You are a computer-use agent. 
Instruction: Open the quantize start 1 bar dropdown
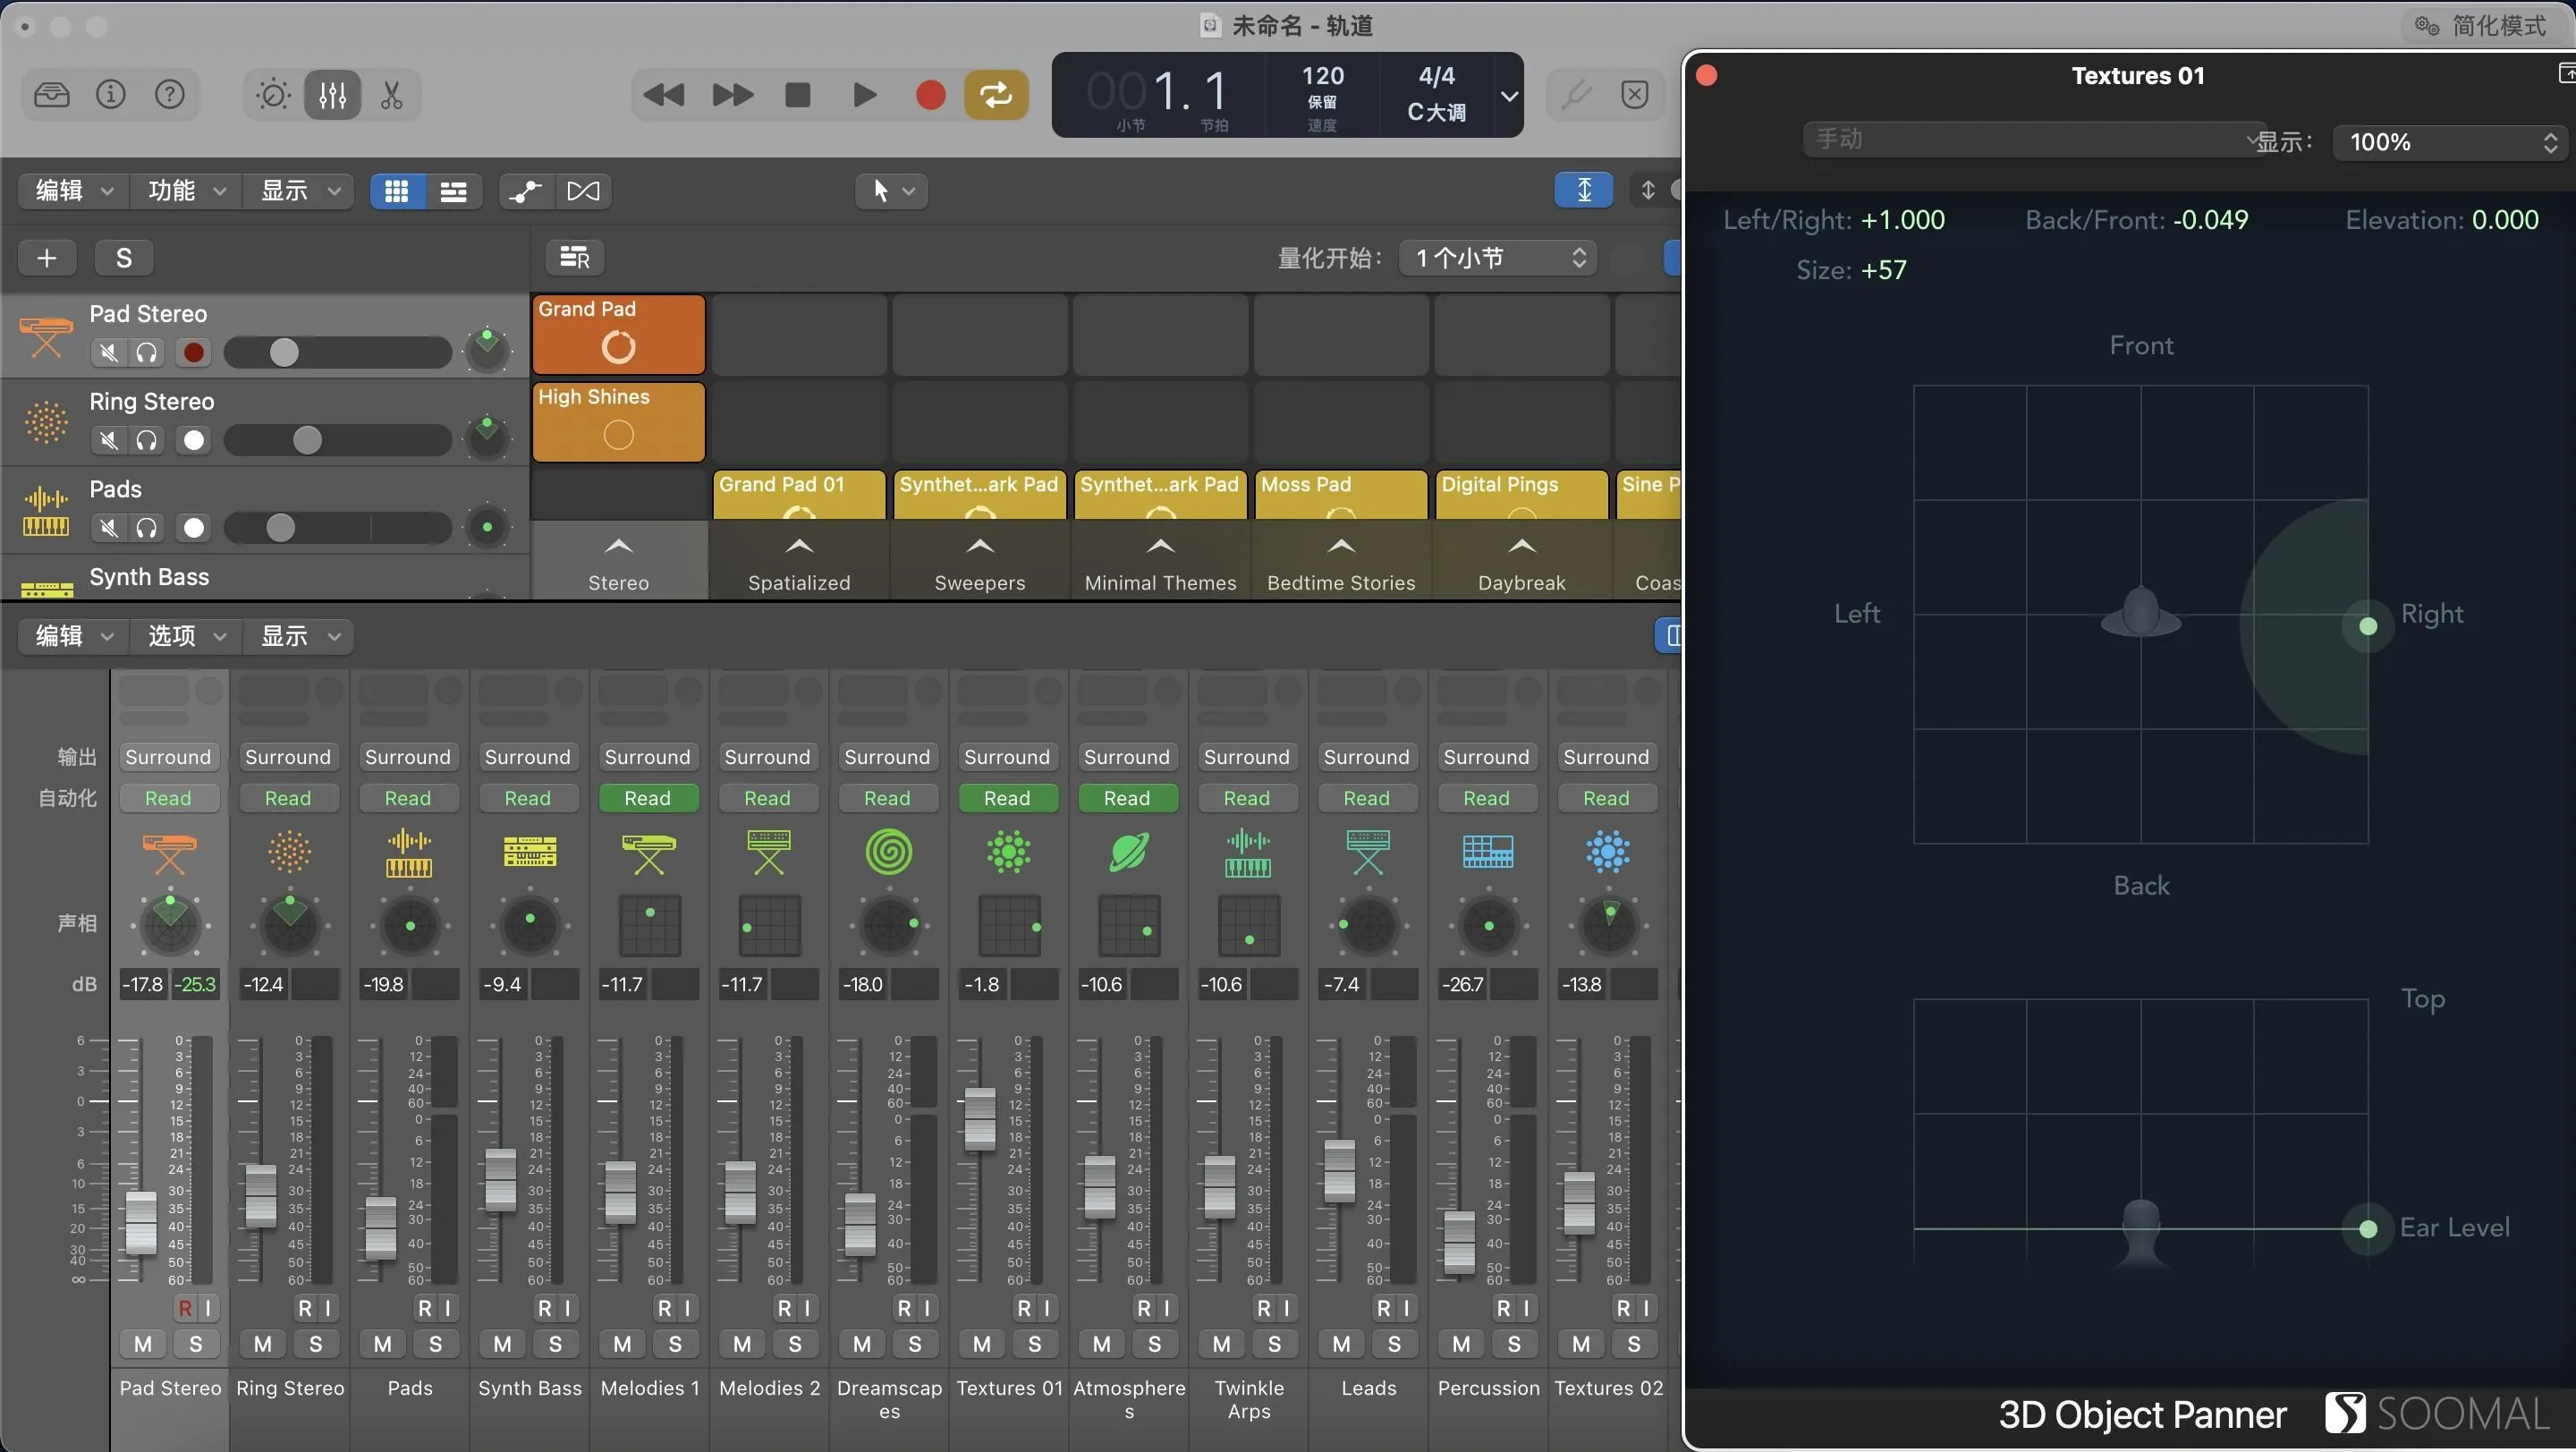1499,258
